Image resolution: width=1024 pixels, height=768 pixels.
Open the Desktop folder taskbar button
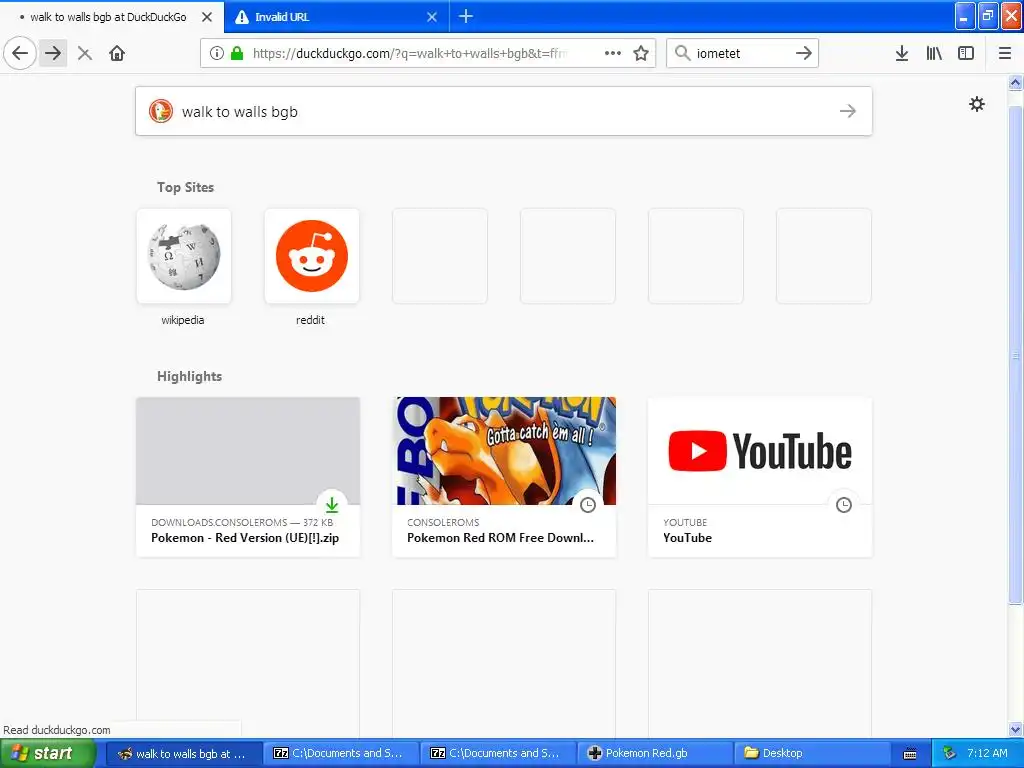(812, 754)
